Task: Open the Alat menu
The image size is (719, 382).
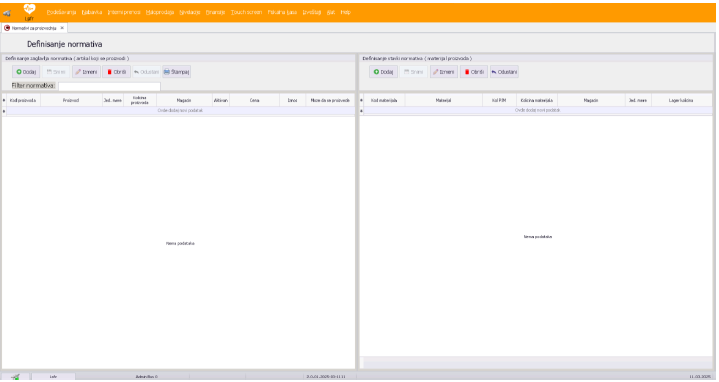Action: tap(331, 12)
